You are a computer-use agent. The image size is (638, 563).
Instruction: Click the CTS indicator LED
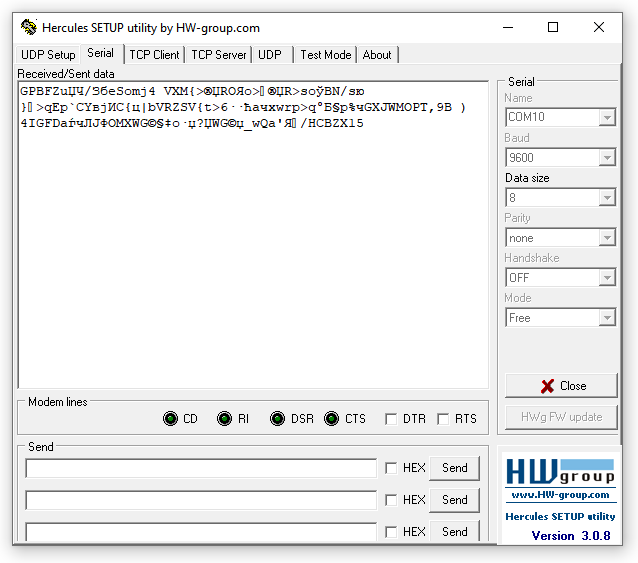click(332, 419)
